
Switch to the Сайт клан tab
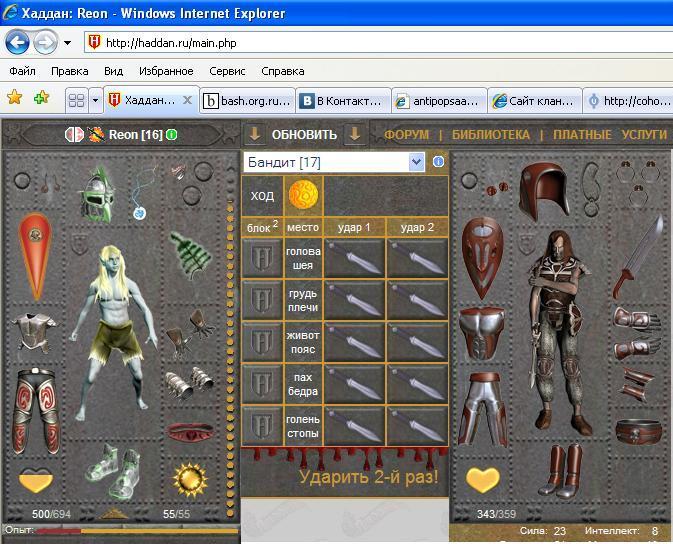[535, 101]
